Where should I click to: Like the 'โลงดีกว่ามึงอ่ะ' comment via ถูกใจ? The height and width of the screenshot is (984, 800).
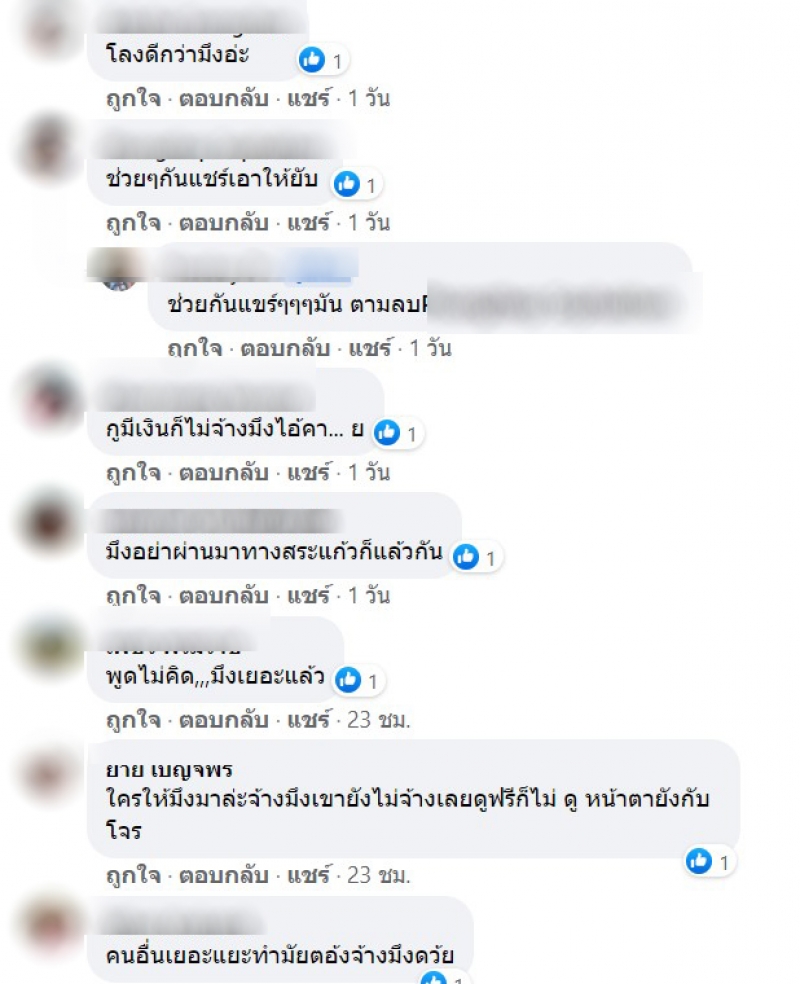point(134,99)
